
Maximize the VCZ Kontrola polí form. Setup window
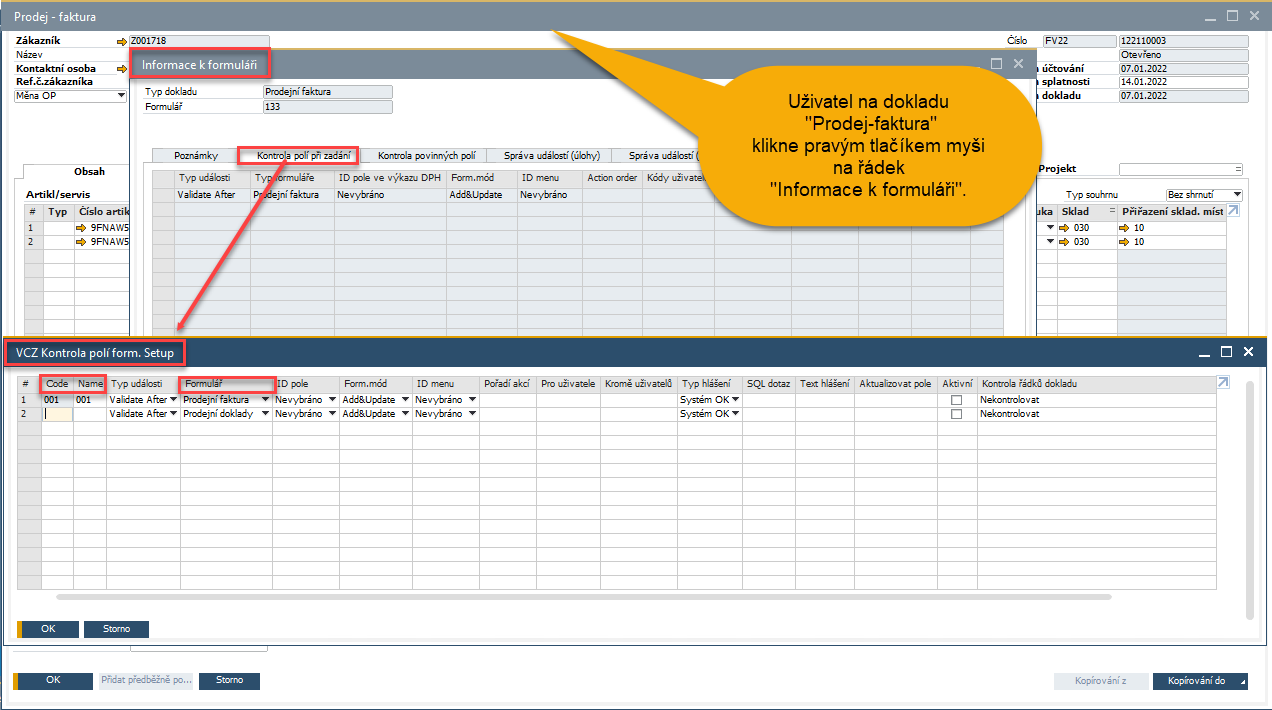pos(1227,352)
